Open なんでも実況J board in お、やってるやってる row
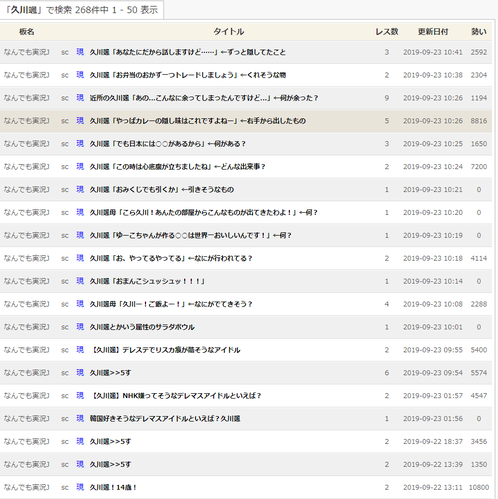The image size is (498, 499). [x=27, y=258]
